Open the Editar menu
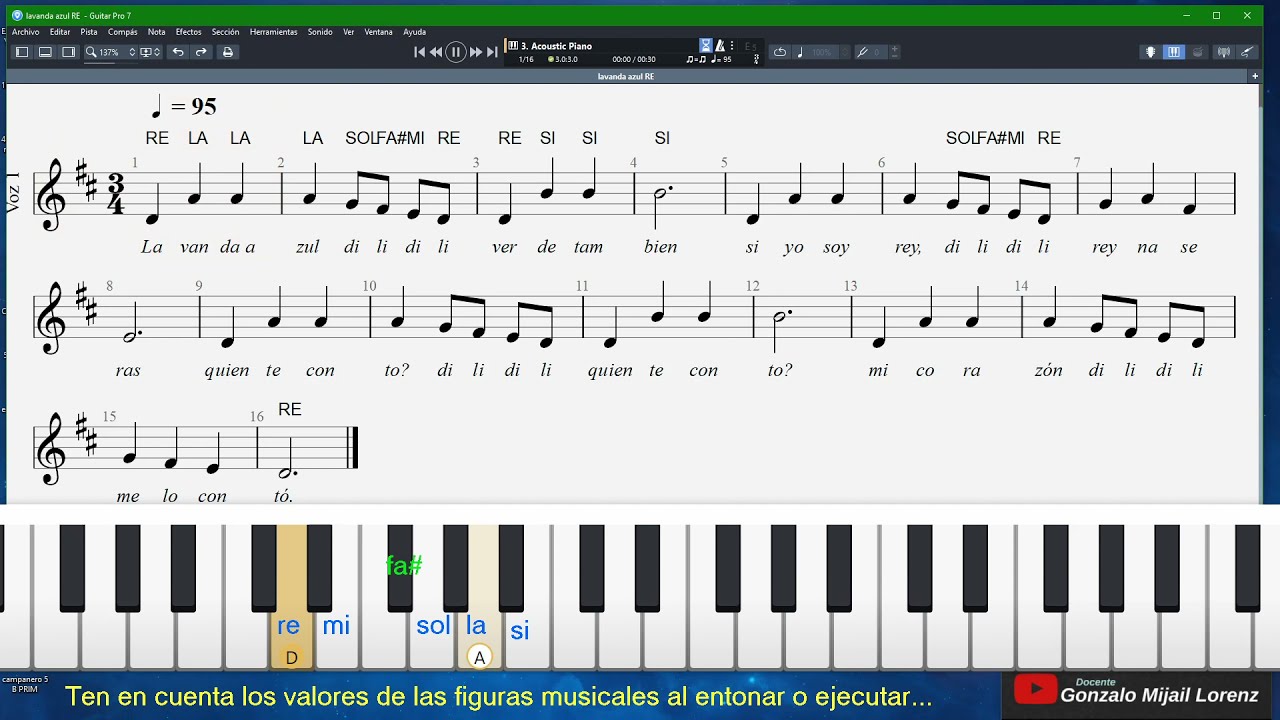Viewport: 1280px width, 720px height. click(x=60, y=32)
